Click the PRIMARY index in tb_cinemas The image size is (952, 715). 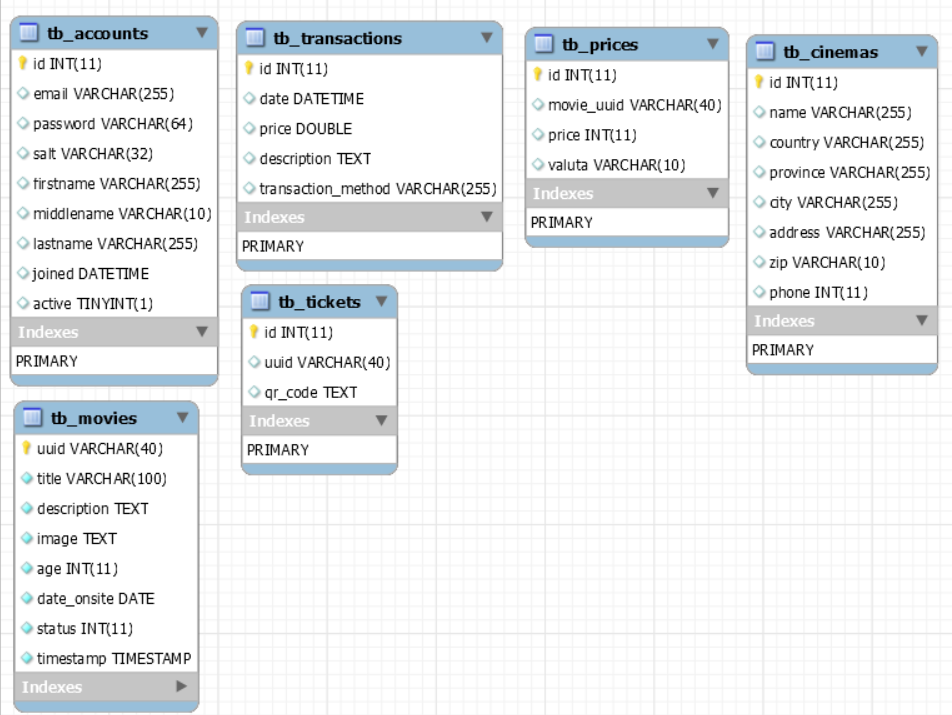(783, 350)
